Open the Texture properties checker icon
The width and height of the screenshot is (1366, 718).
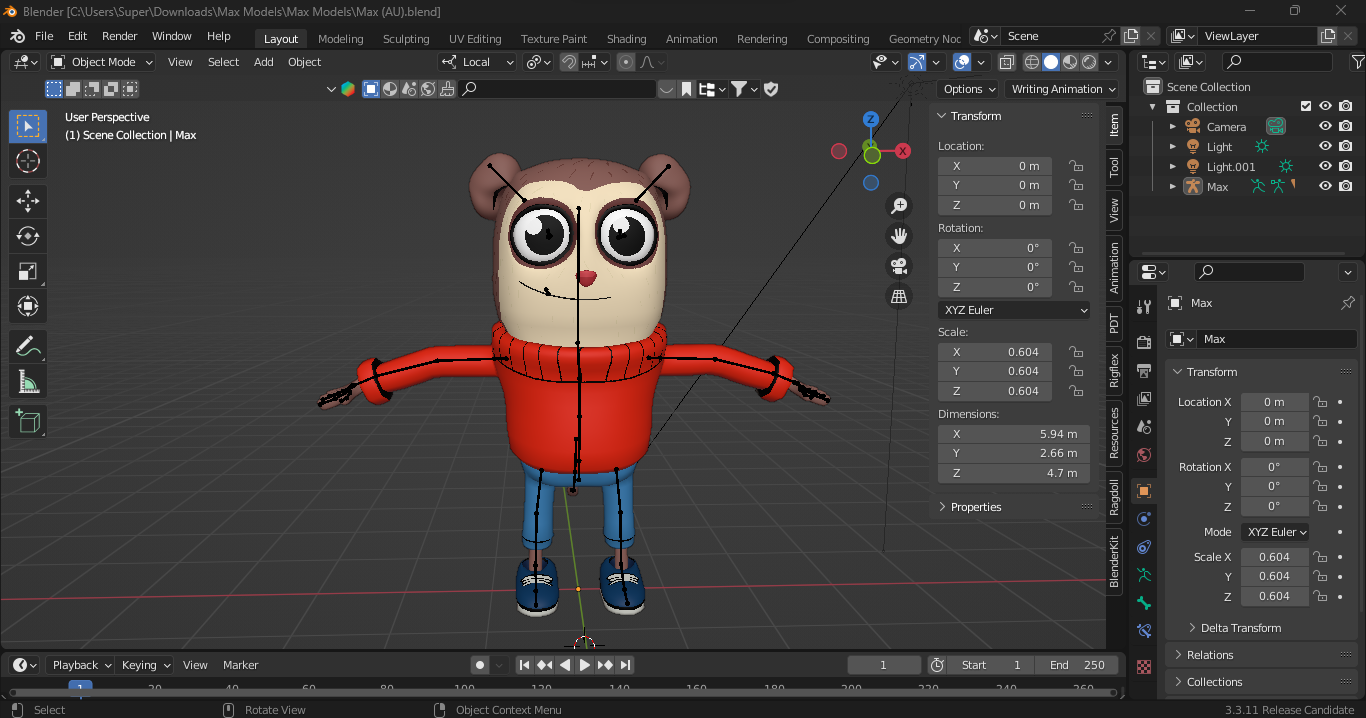coord(1145,666)
